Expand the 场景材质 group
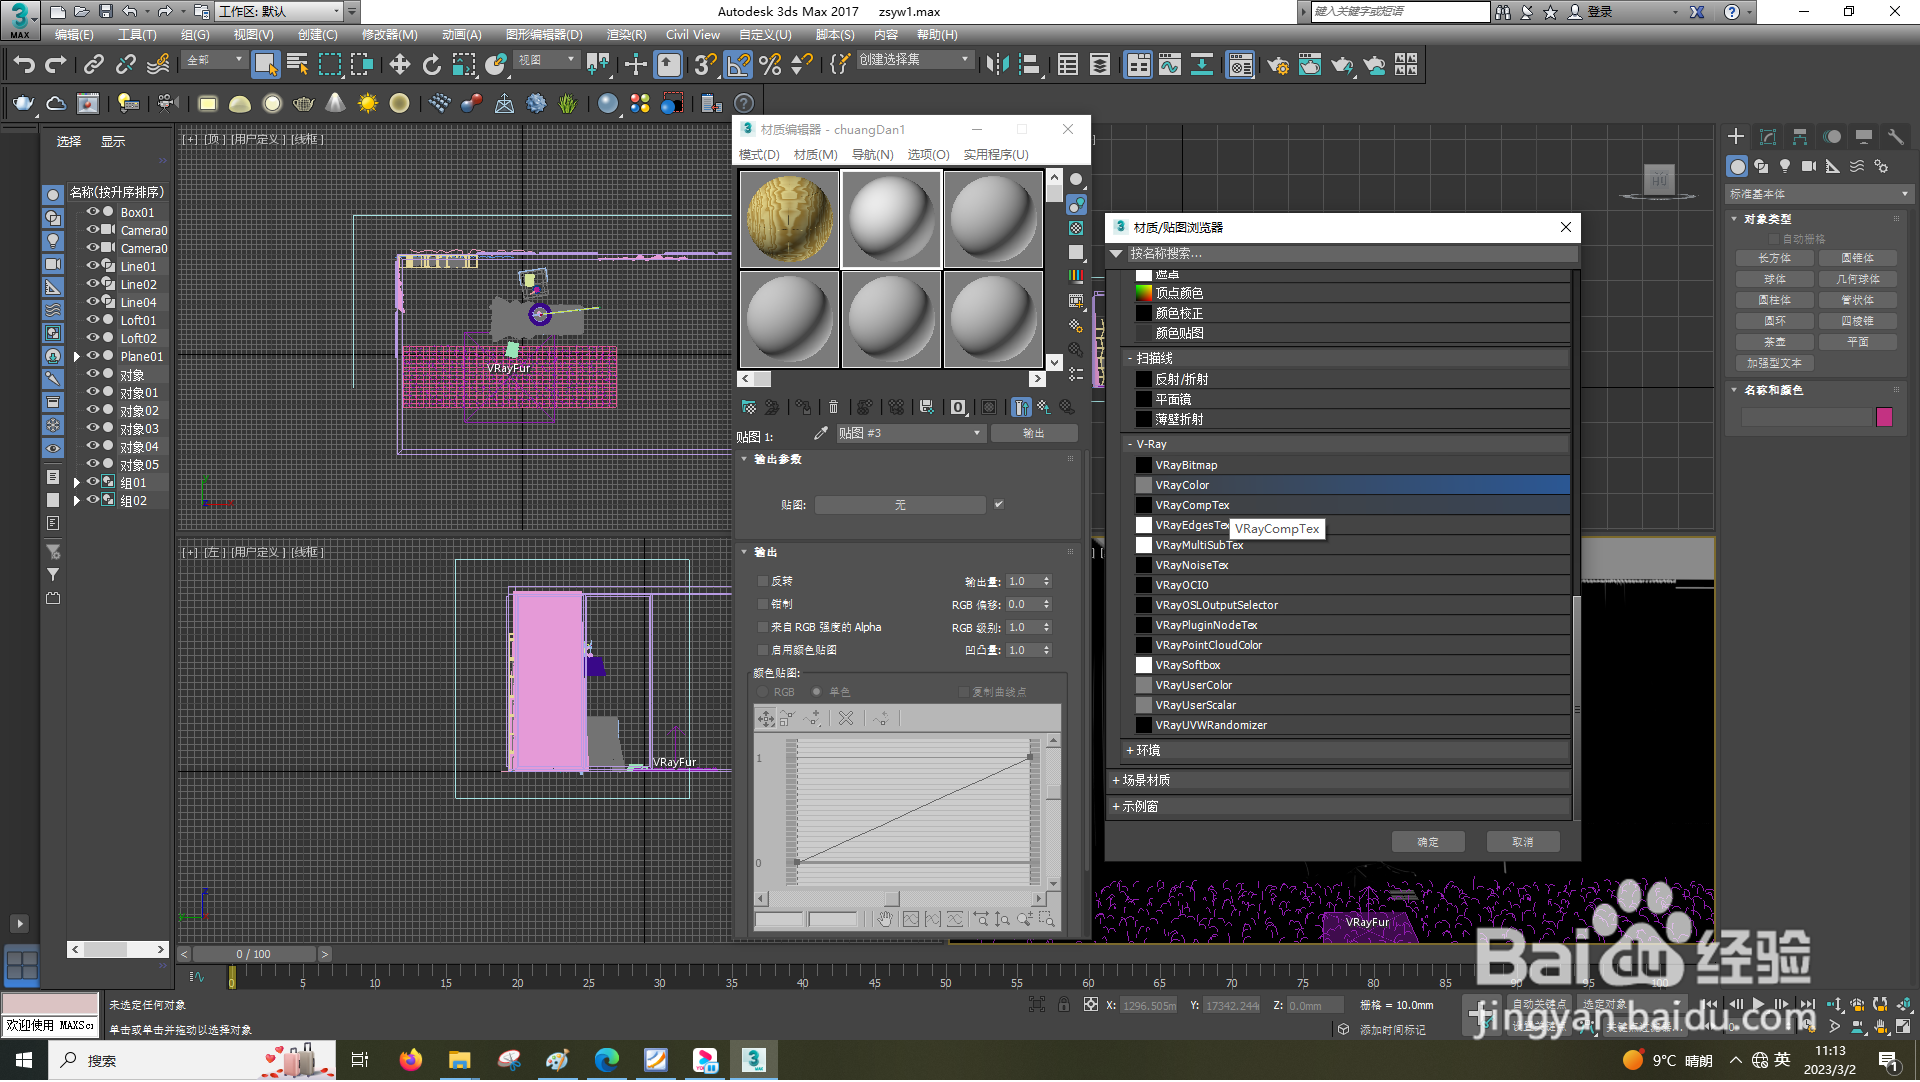1920x1082 pixels. tap(1116, 780)
